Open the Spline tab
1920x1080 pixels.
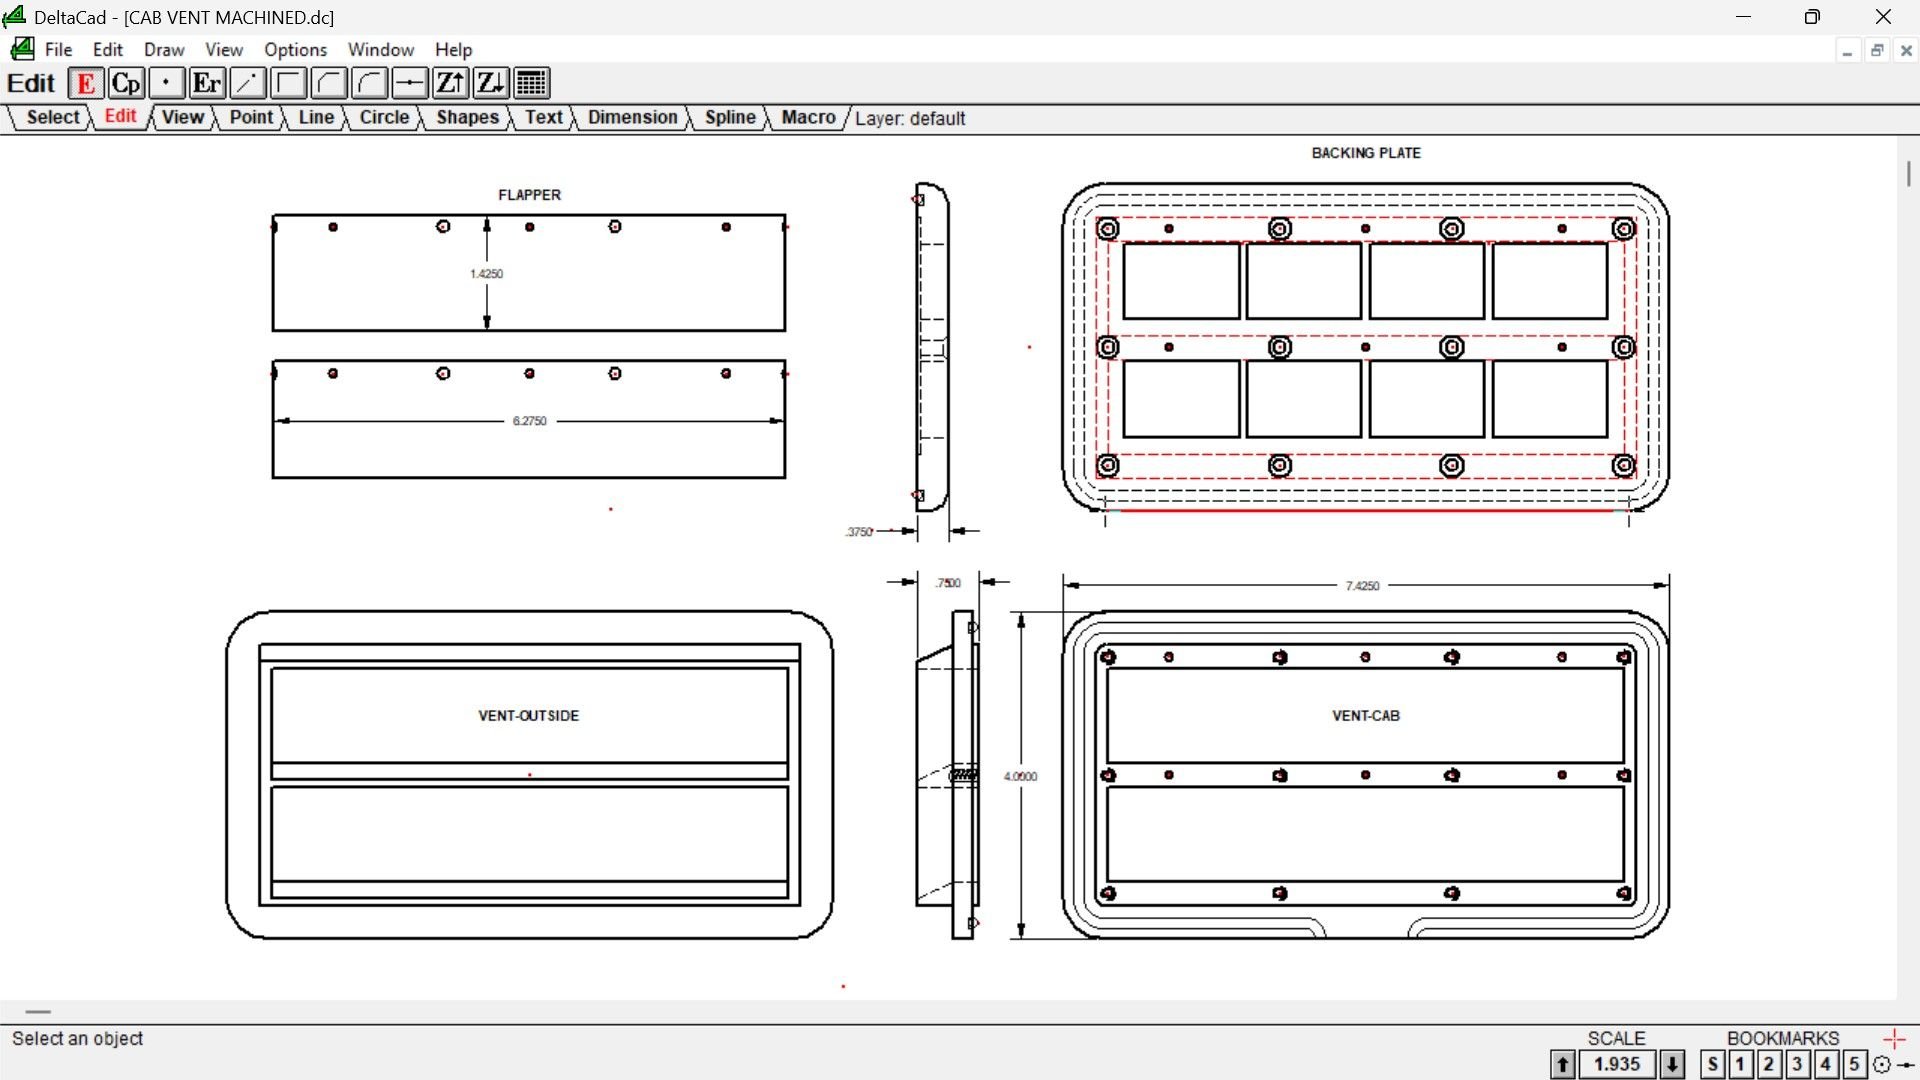(x=730, y=117)
